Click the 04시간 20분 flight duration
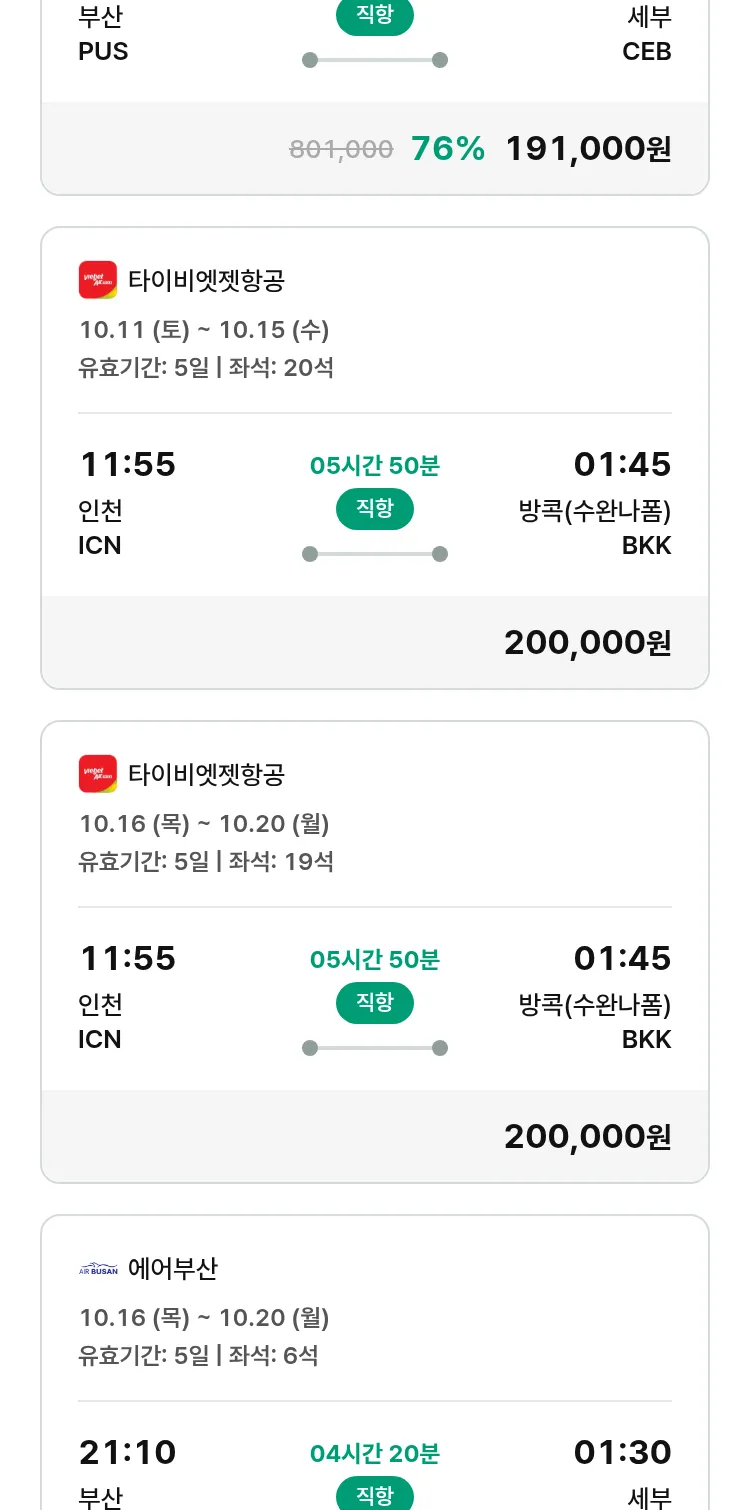 tap(375, 1453)
